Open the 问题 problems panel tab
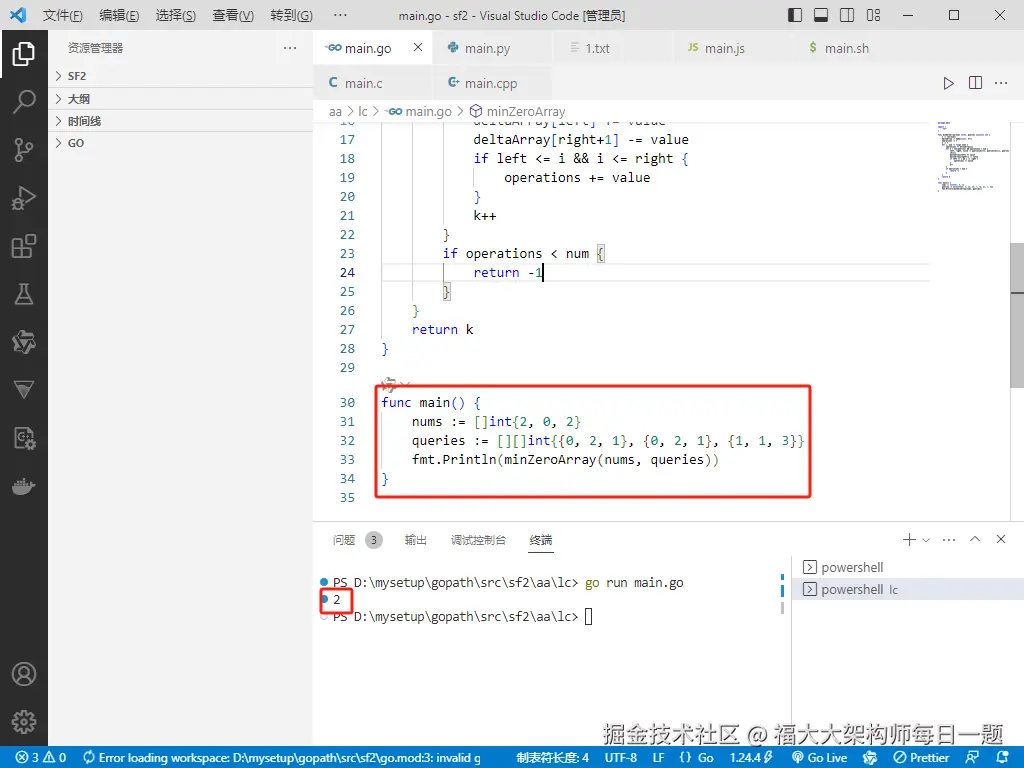This screenshot has width=1024, height=768. pos(357,539)
